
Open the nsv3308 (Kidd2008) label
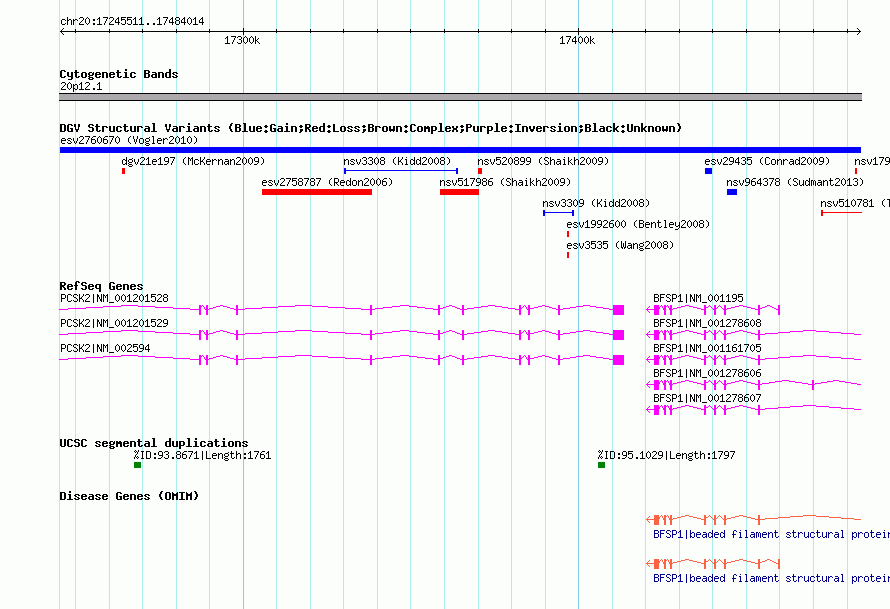(397, 161)
